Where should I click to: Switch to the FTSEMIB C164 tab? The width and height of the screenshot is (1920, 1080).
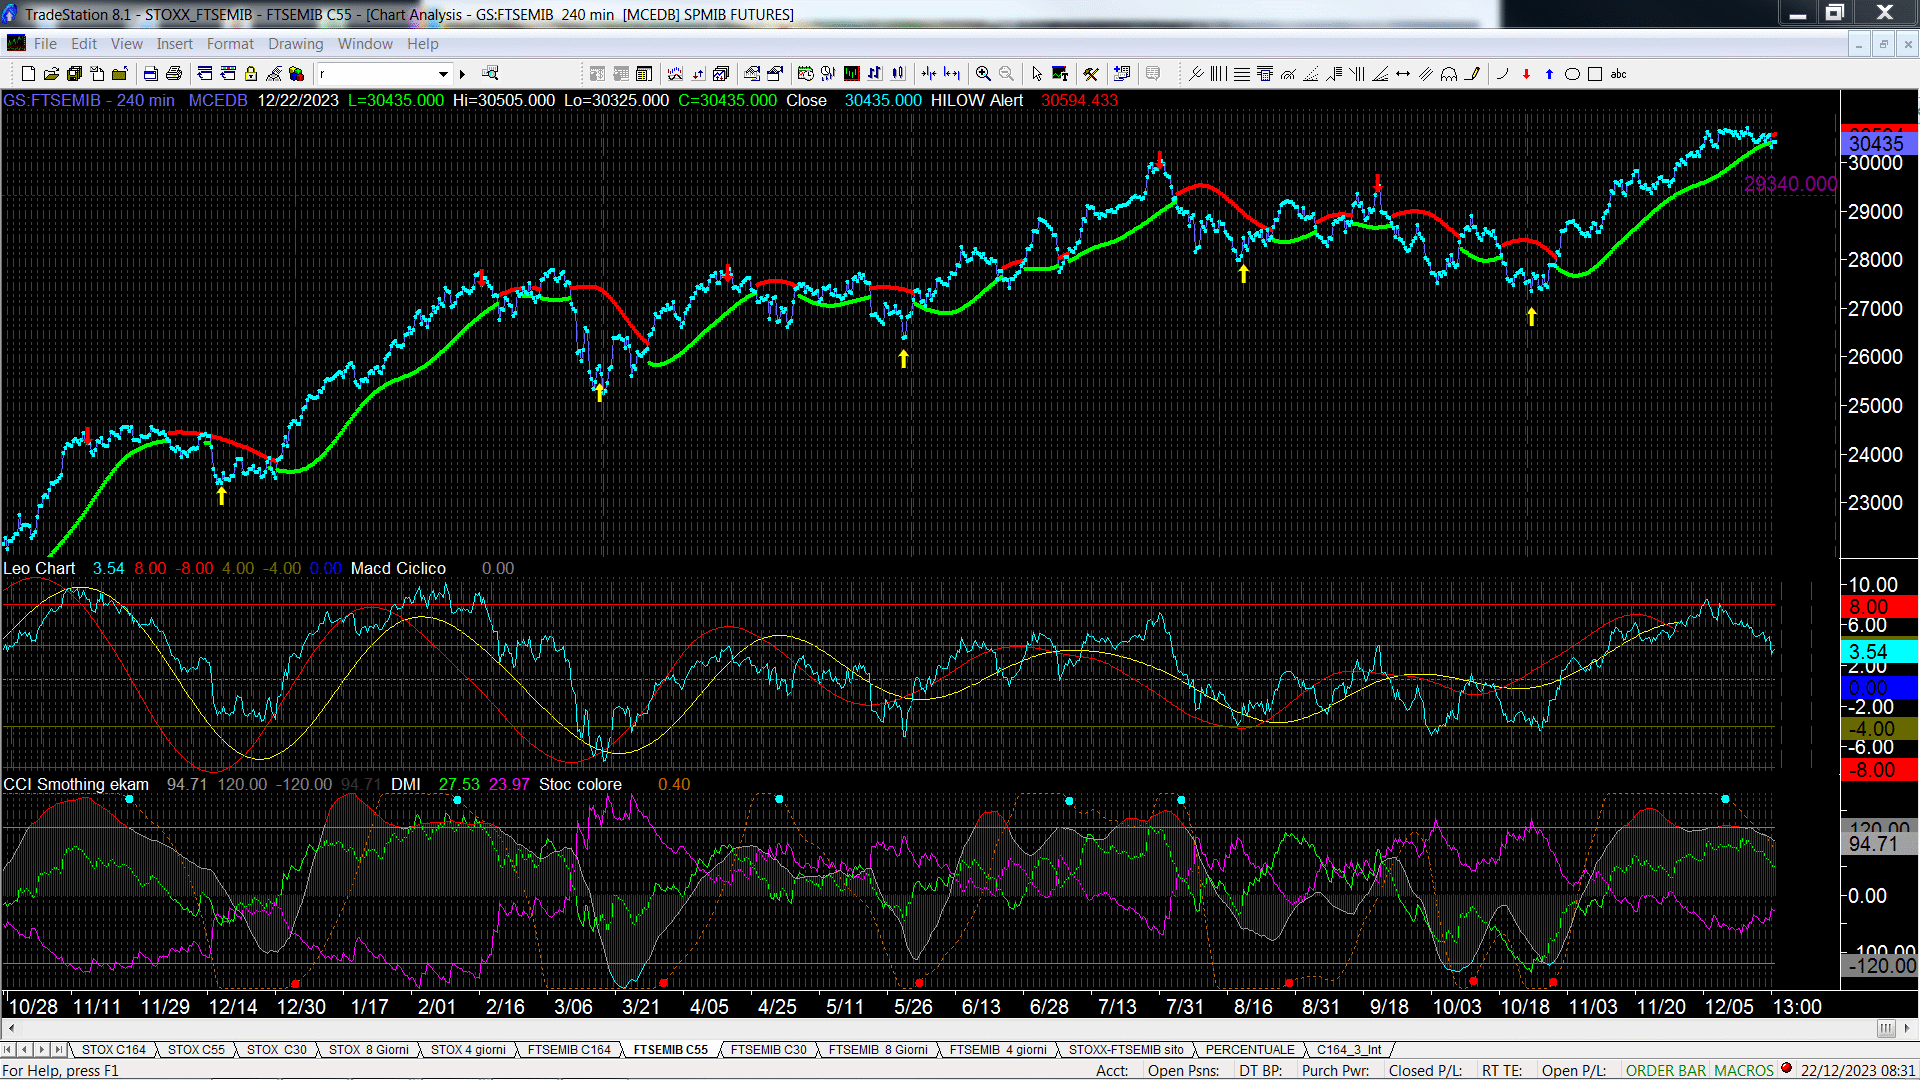[x=569, y=1050]
